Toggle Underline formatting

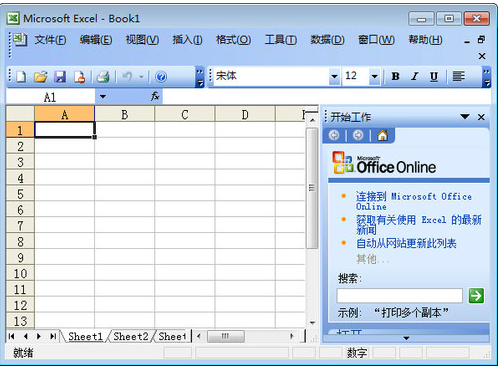434,76
